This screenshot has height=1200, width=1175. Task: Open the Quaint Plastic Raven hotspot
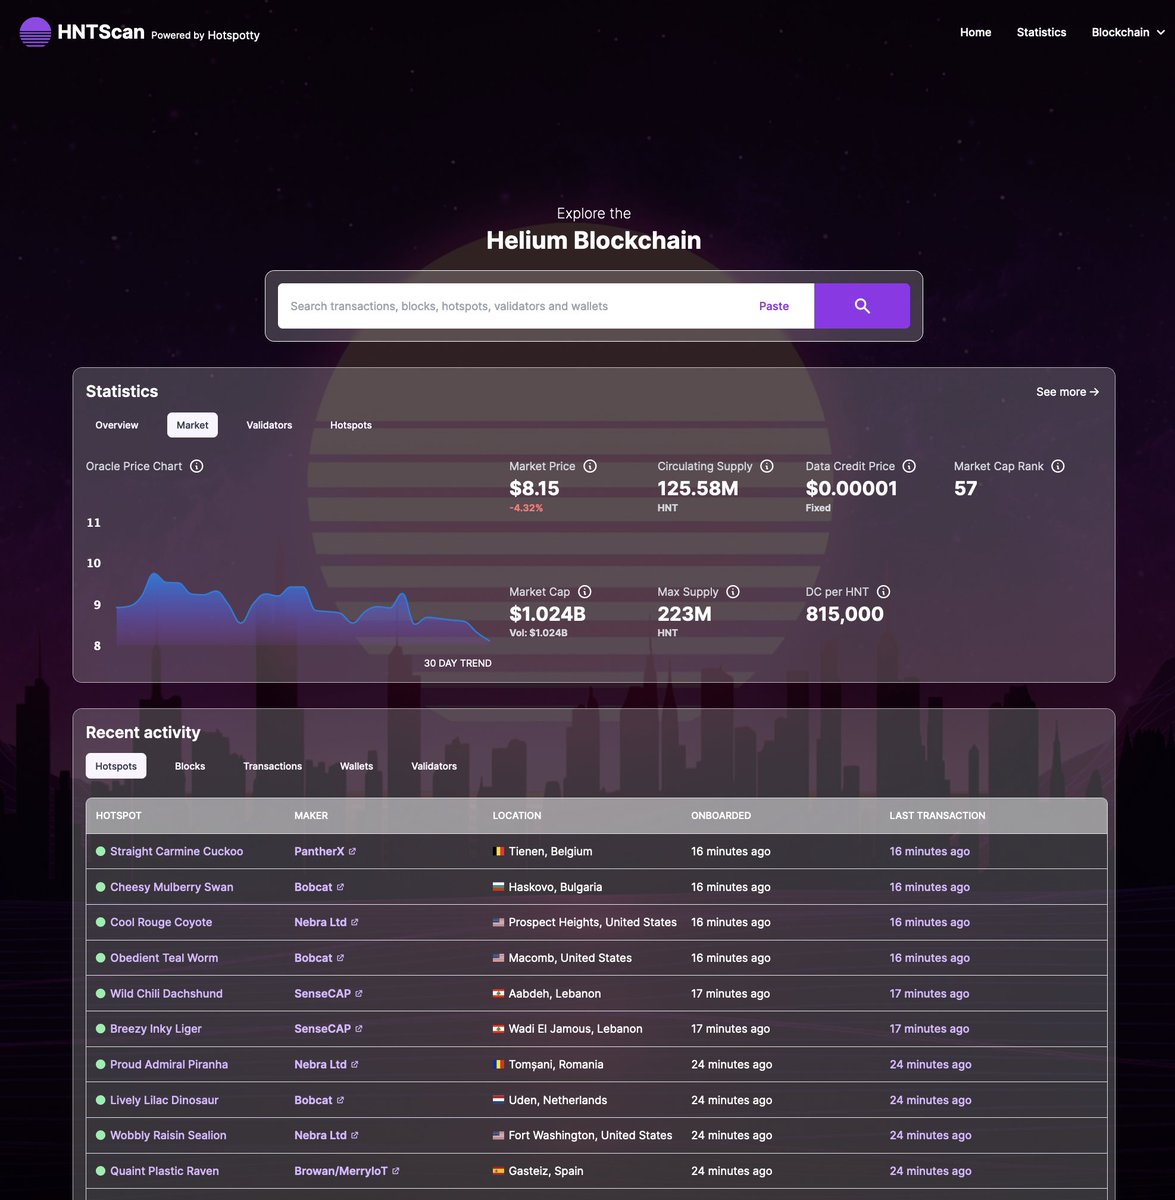pos(164,1171)
